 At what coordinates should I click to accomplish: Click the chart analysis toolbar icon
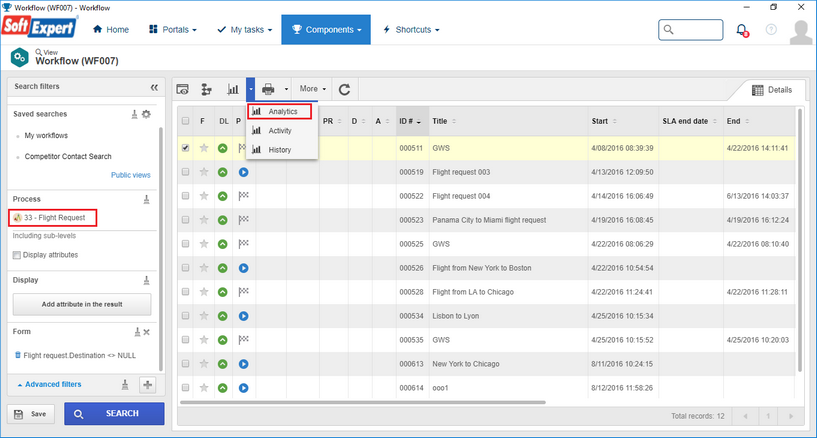tap(232, 90)
